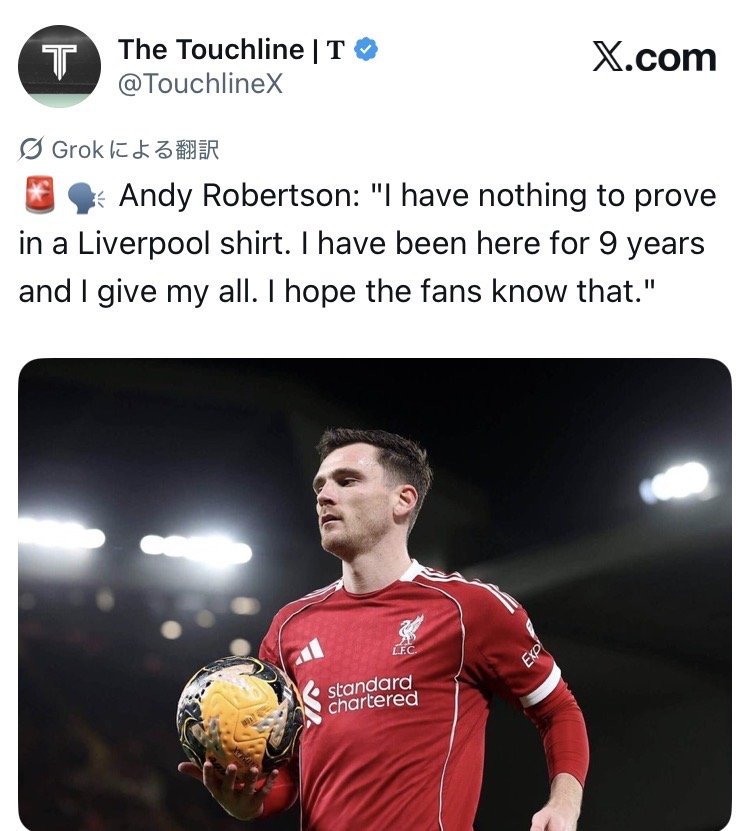Click the Grokによる翻訳 label
Image resolution: width=750 pixels, height=831 pixels.
tap(135, 149)
